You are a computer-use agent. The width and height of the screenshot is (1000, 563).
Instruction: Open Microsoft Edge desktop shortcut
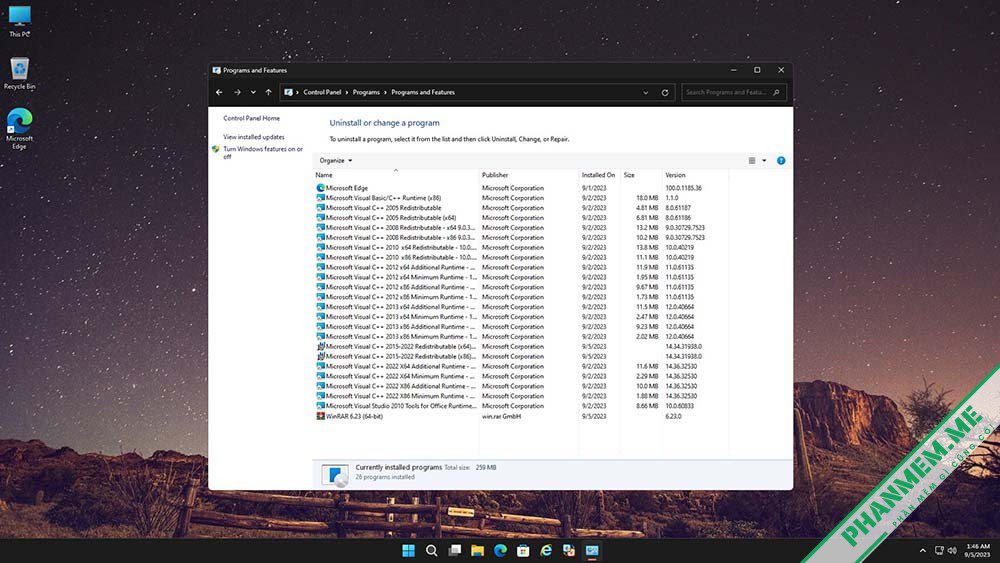click(19, 128)
